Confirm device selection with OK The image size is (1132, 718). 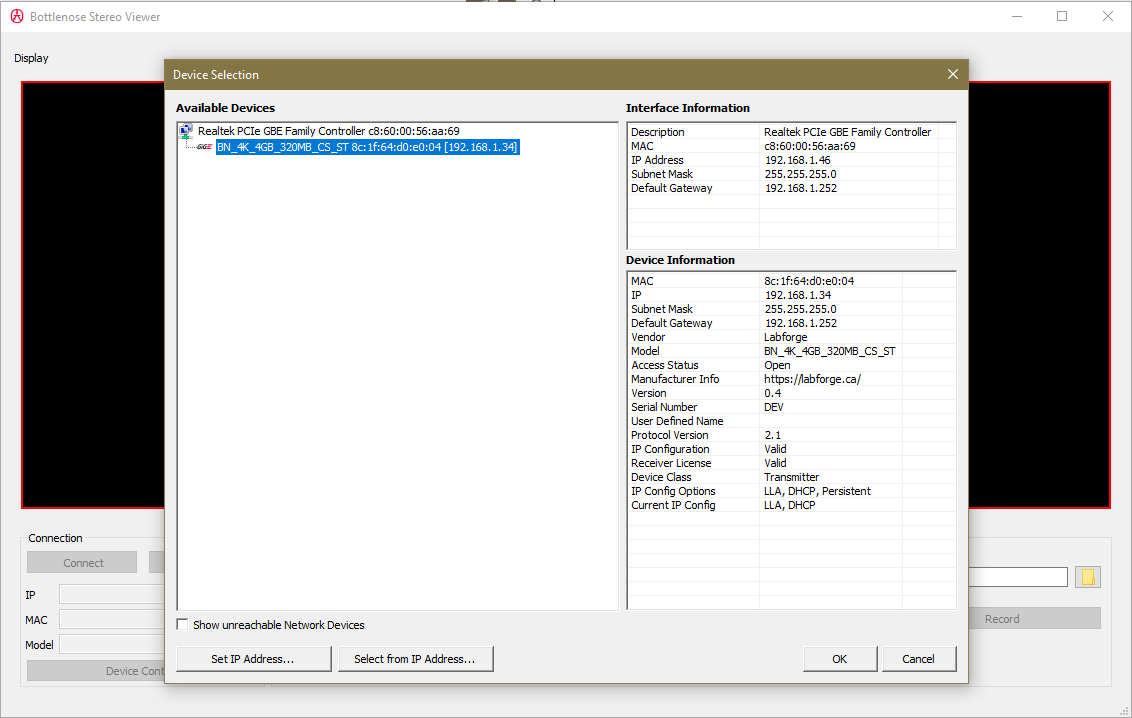click(x=840, y=659)
